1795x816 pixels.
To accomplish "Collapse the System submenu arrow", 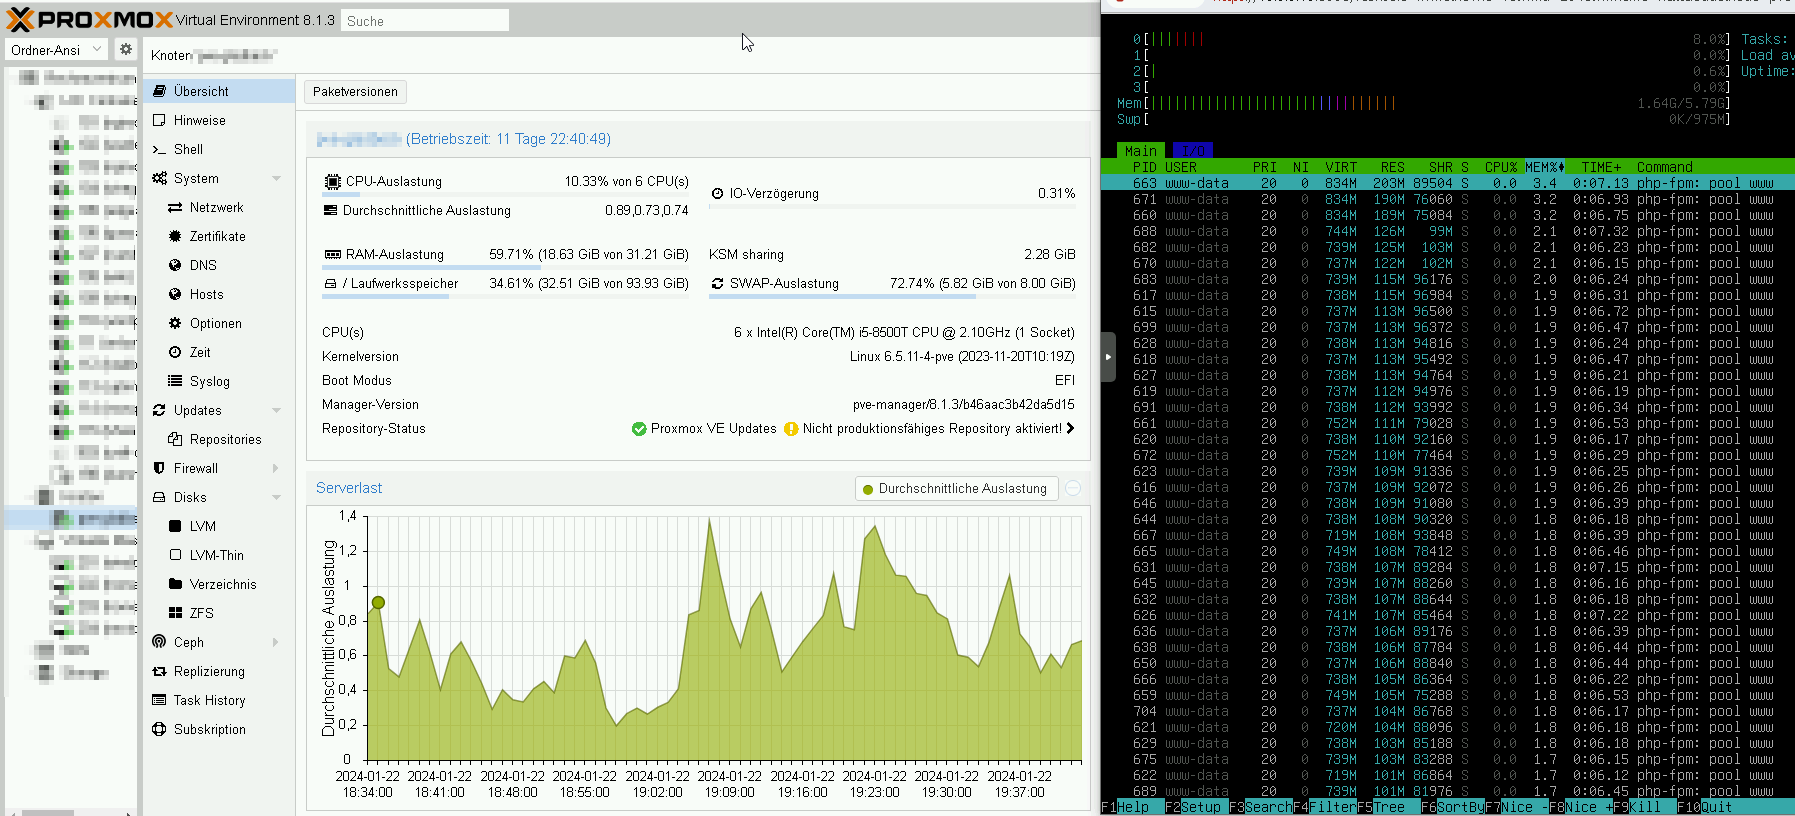I will (x=277, y=179).
